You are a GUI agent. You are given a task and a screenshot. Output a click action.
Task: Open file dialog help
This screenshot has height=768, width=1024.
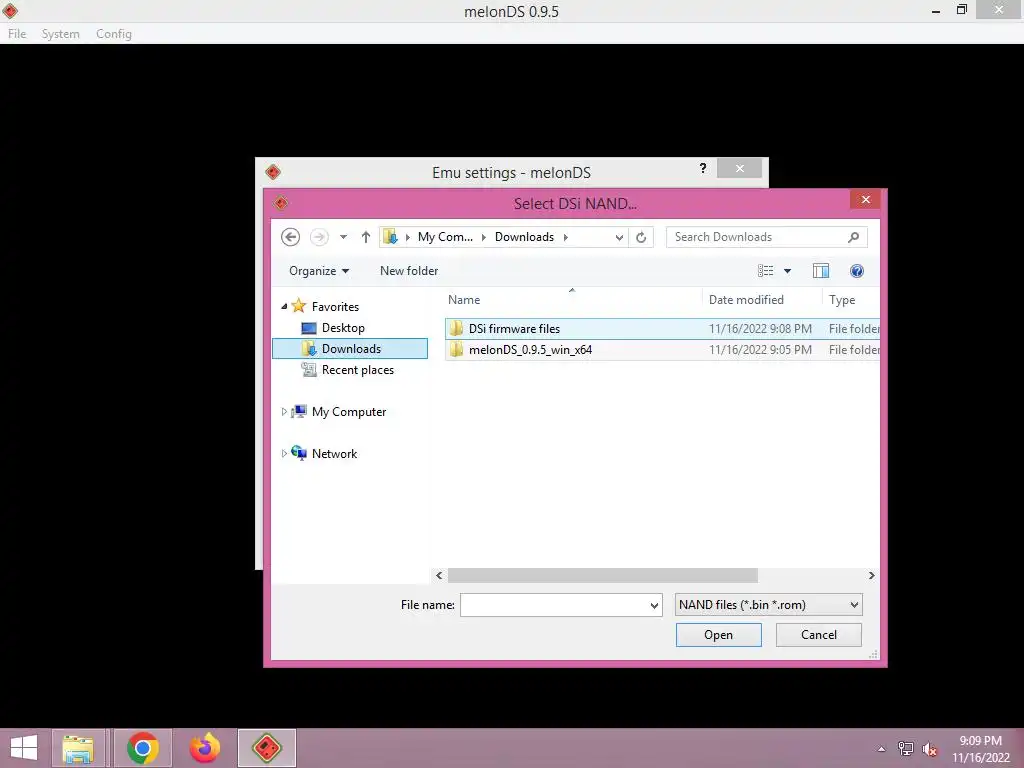pos(857,271)
